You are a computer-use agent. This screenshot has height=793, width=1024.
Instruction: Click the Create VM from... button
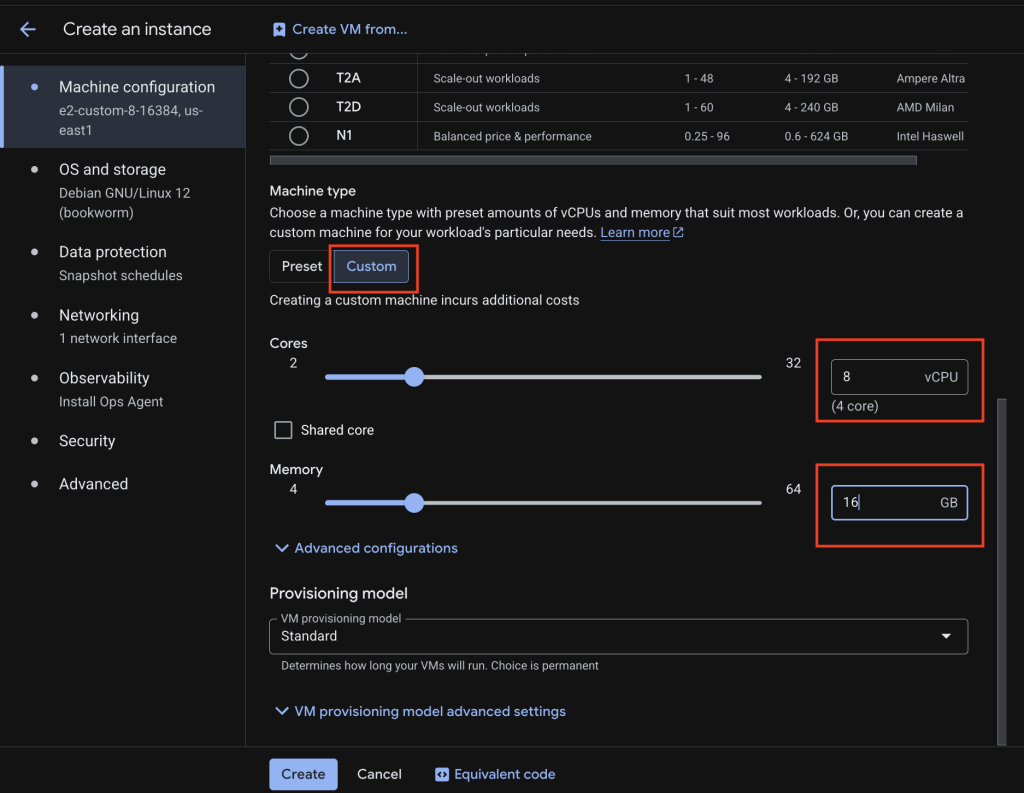click(x=340, y=29)
